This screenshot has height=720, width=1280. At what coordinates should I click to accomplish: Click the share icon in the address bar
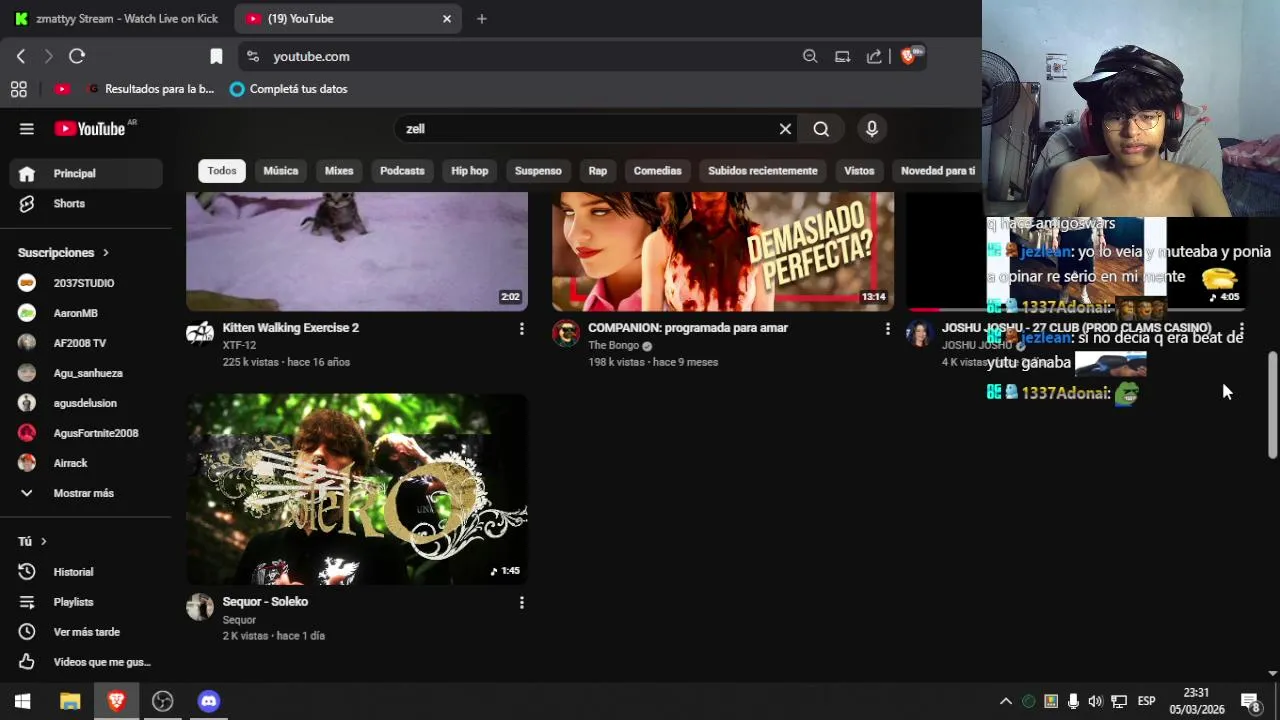tap(874, 57)
